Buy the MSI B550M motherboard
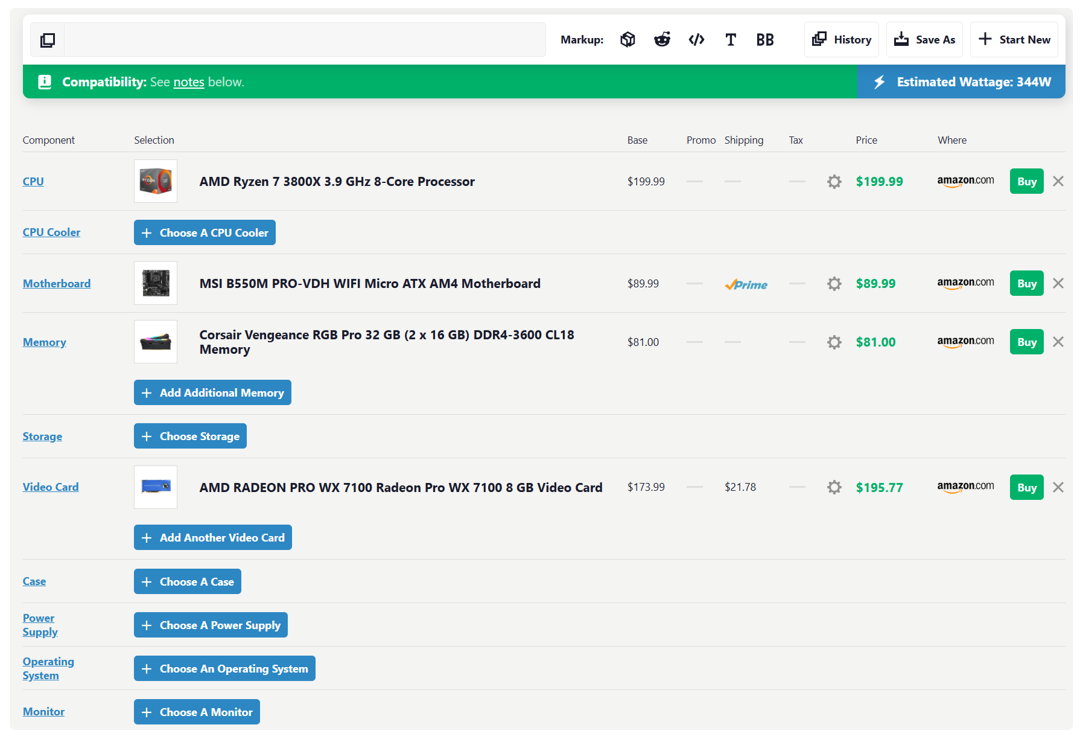This screenshot has height=748, width=1080. 1026,283
